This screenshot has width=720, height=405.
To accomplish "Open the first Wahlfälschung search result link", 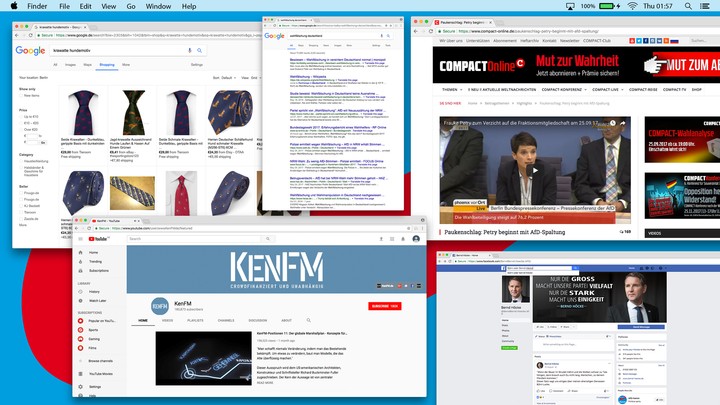I will [338, 60].
